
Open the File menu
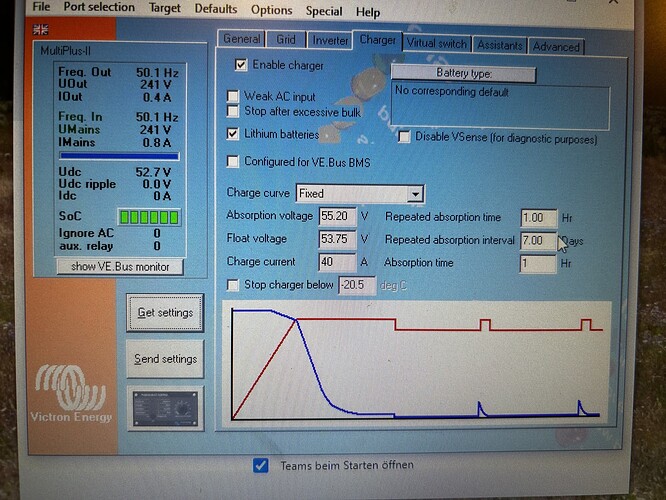coord(41,7)
